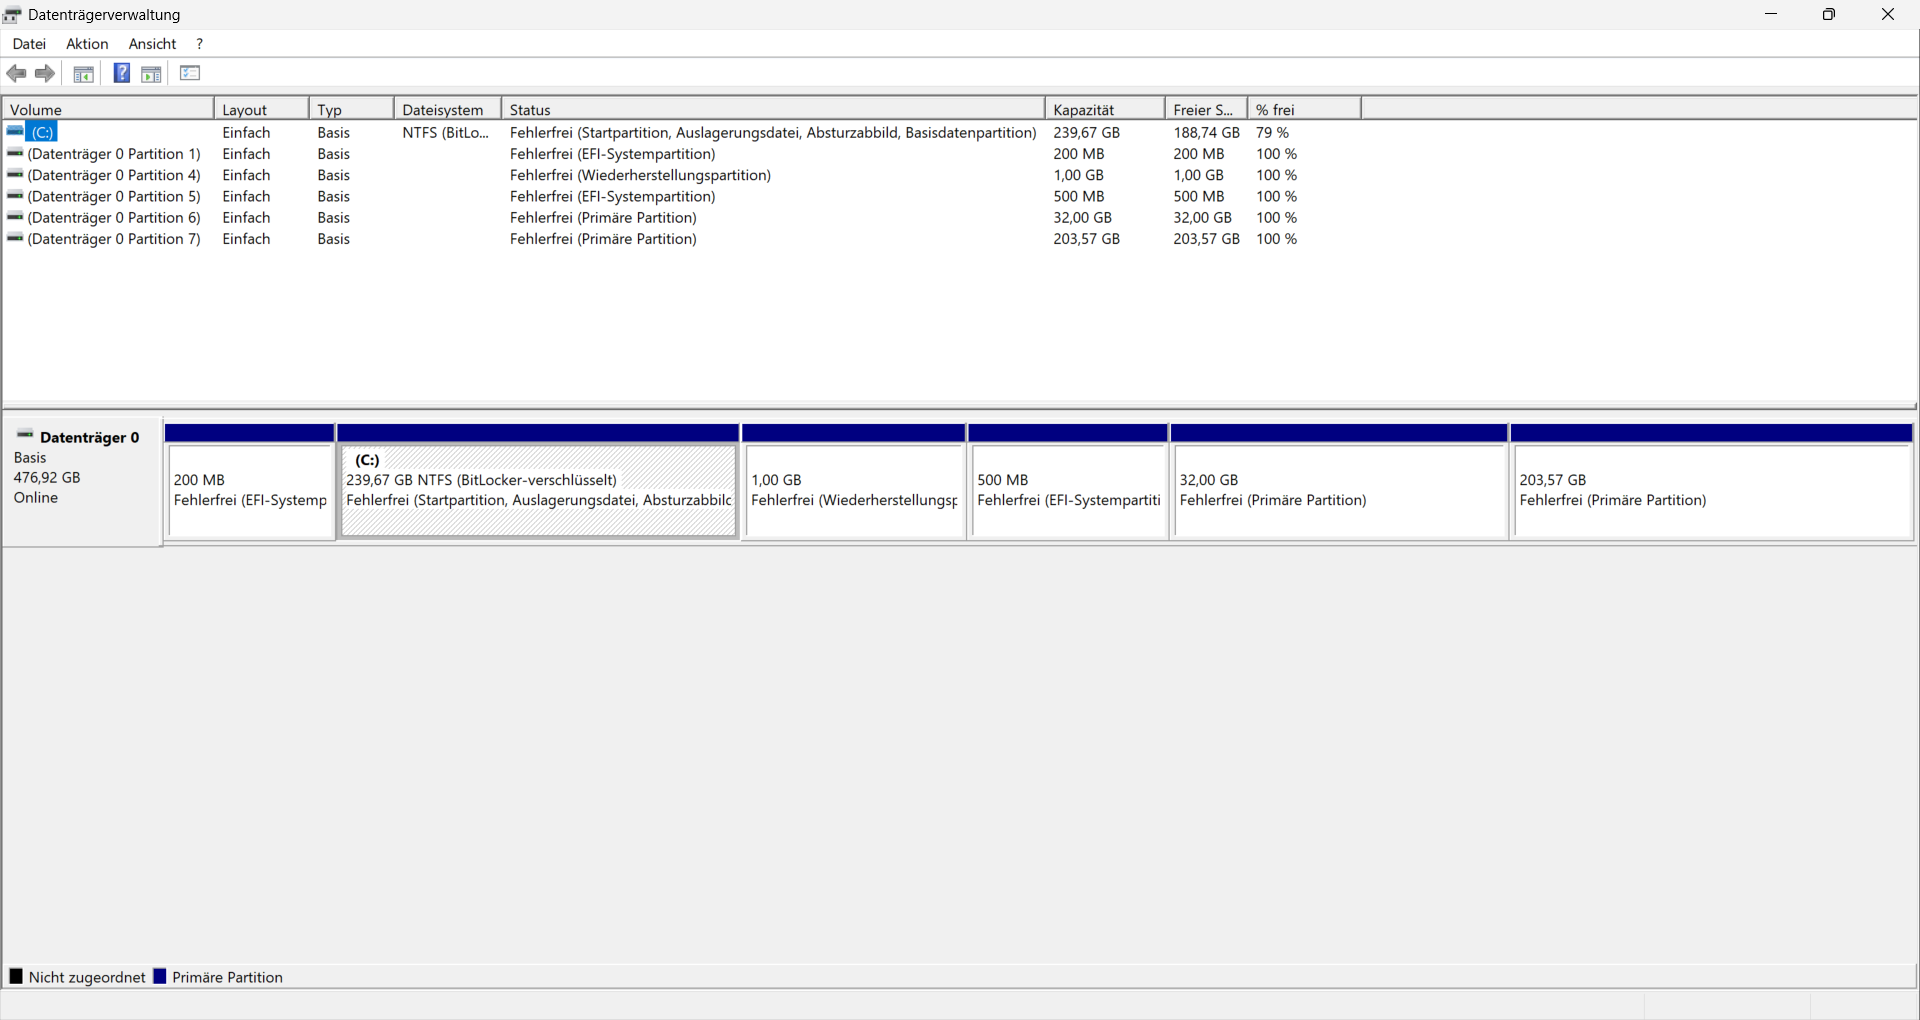Sort volumes by the Kapazität column

1086,108
